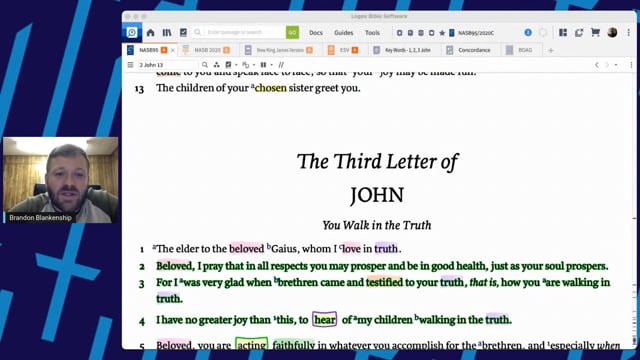
Task: Click second shortcut icon in shortcuts bar
Action: click(x=410, y=33)
